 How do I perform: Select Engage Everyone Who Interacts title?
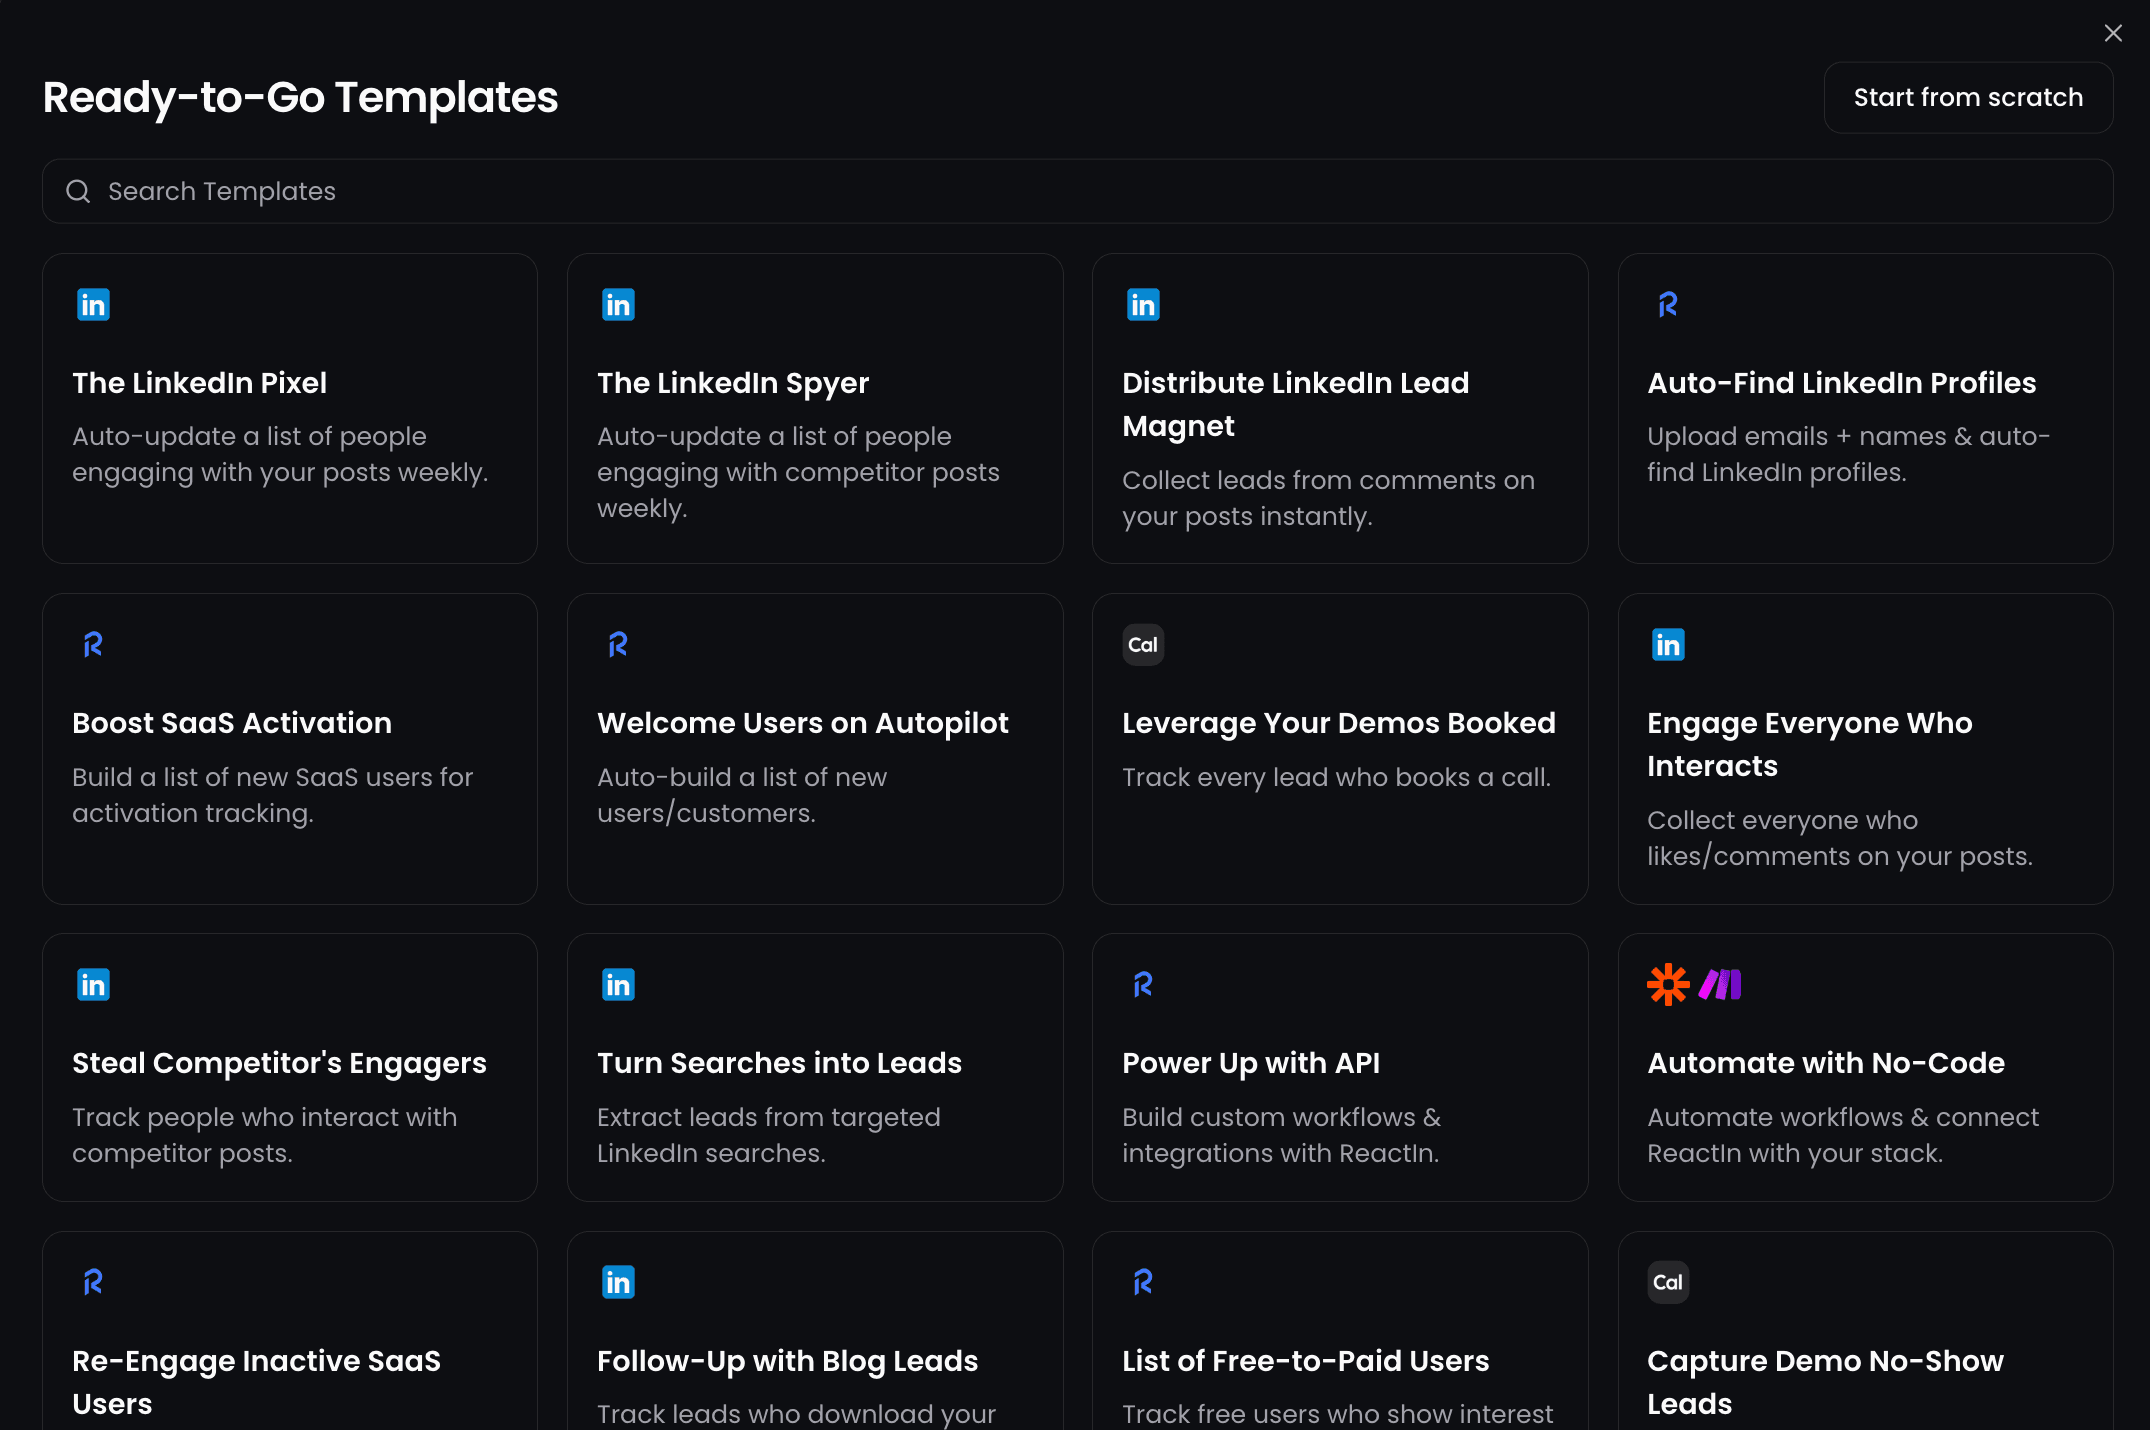click(x=1809, y=744)
